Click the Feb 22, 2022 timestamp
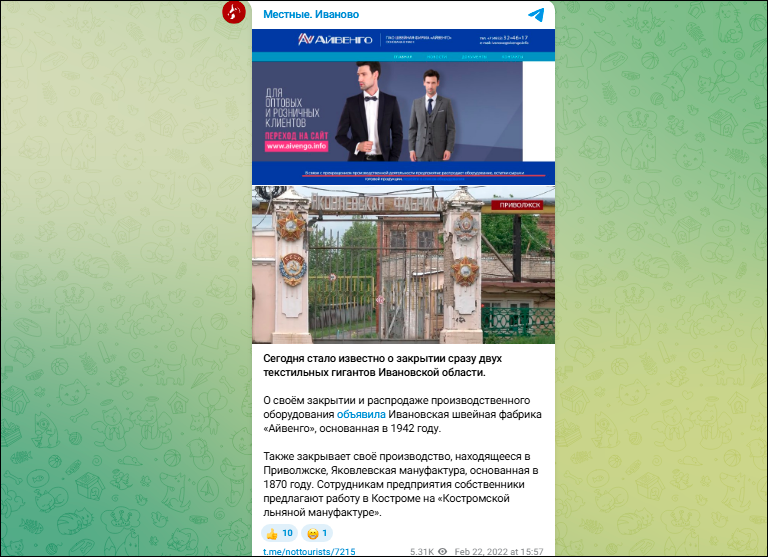768x557 pixels. click(499, 551)
